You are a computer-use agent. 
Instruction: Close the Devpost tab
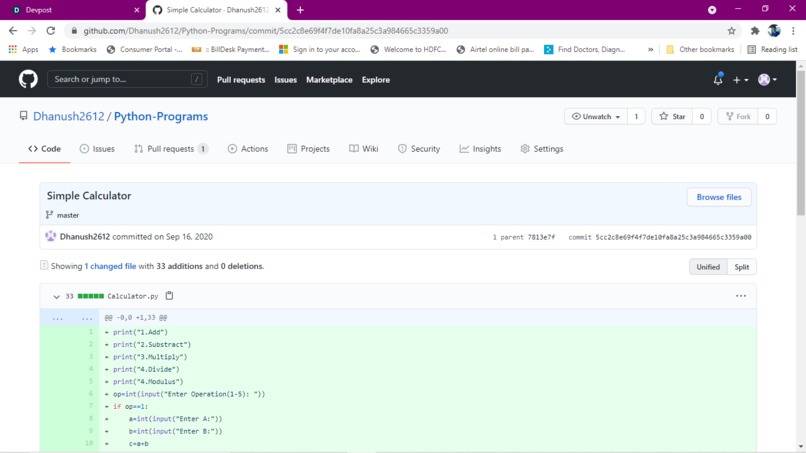[136, 10]
